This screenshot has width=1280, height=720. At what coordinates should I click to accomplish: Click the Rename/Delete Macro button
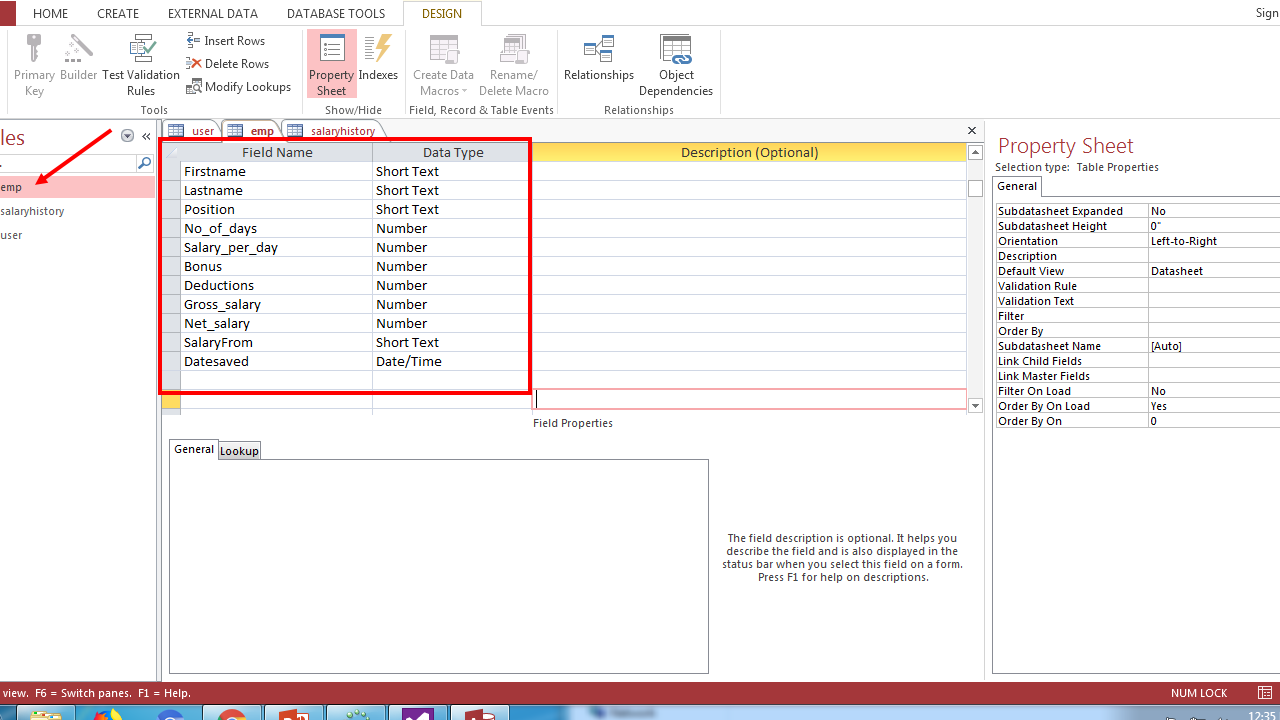pyautogui.click(x=514, y=62)
